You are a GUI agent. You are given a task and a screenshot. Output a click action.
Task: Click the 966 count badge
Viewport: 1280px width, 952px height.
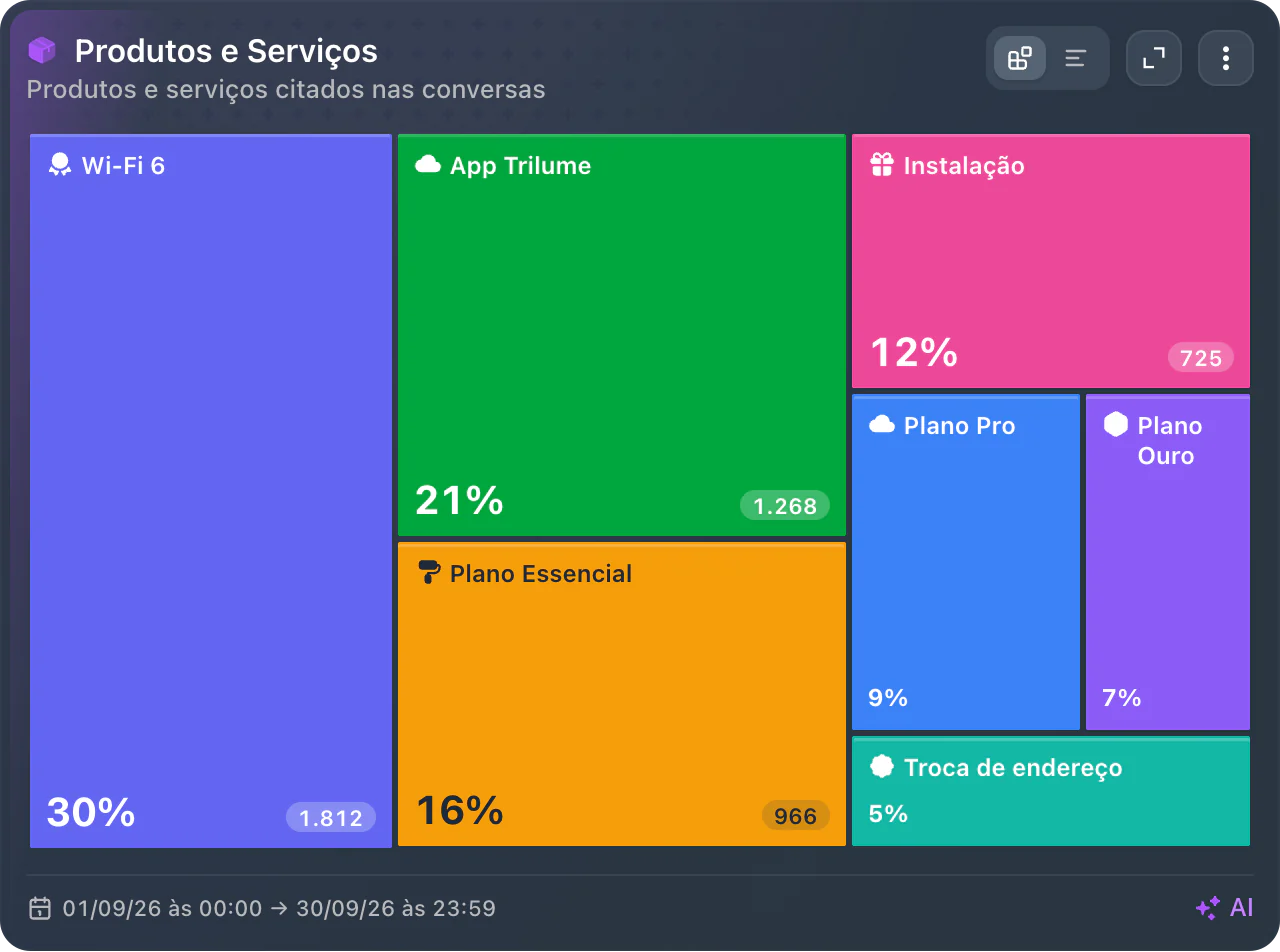(x=796, y=815)
